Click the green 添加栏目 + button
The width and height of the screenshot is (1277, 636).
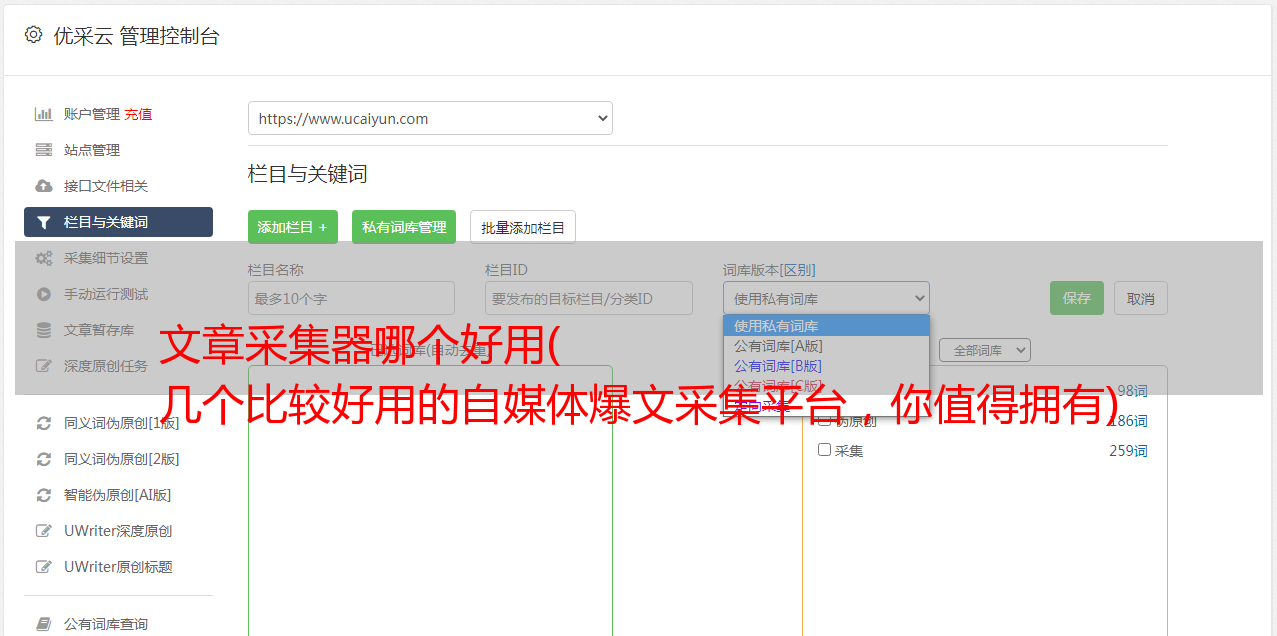293,227
